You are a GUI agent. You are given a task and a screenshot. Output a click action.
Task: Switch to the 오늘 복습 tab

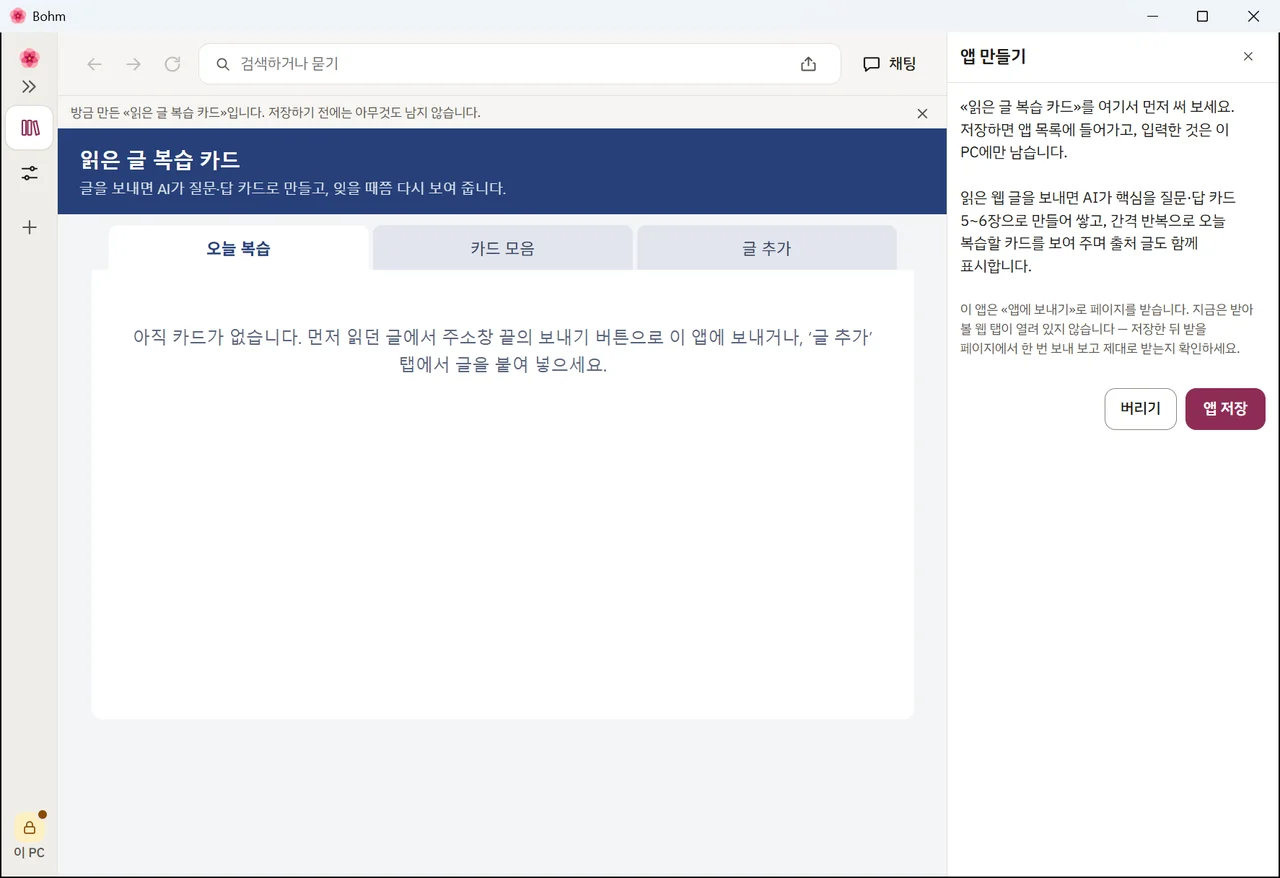pyautogui.click(x=238, y=248)
